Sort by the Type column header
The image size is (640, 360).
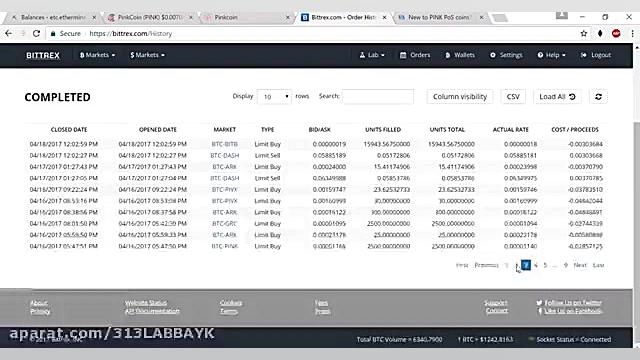(x=267, y=129)
